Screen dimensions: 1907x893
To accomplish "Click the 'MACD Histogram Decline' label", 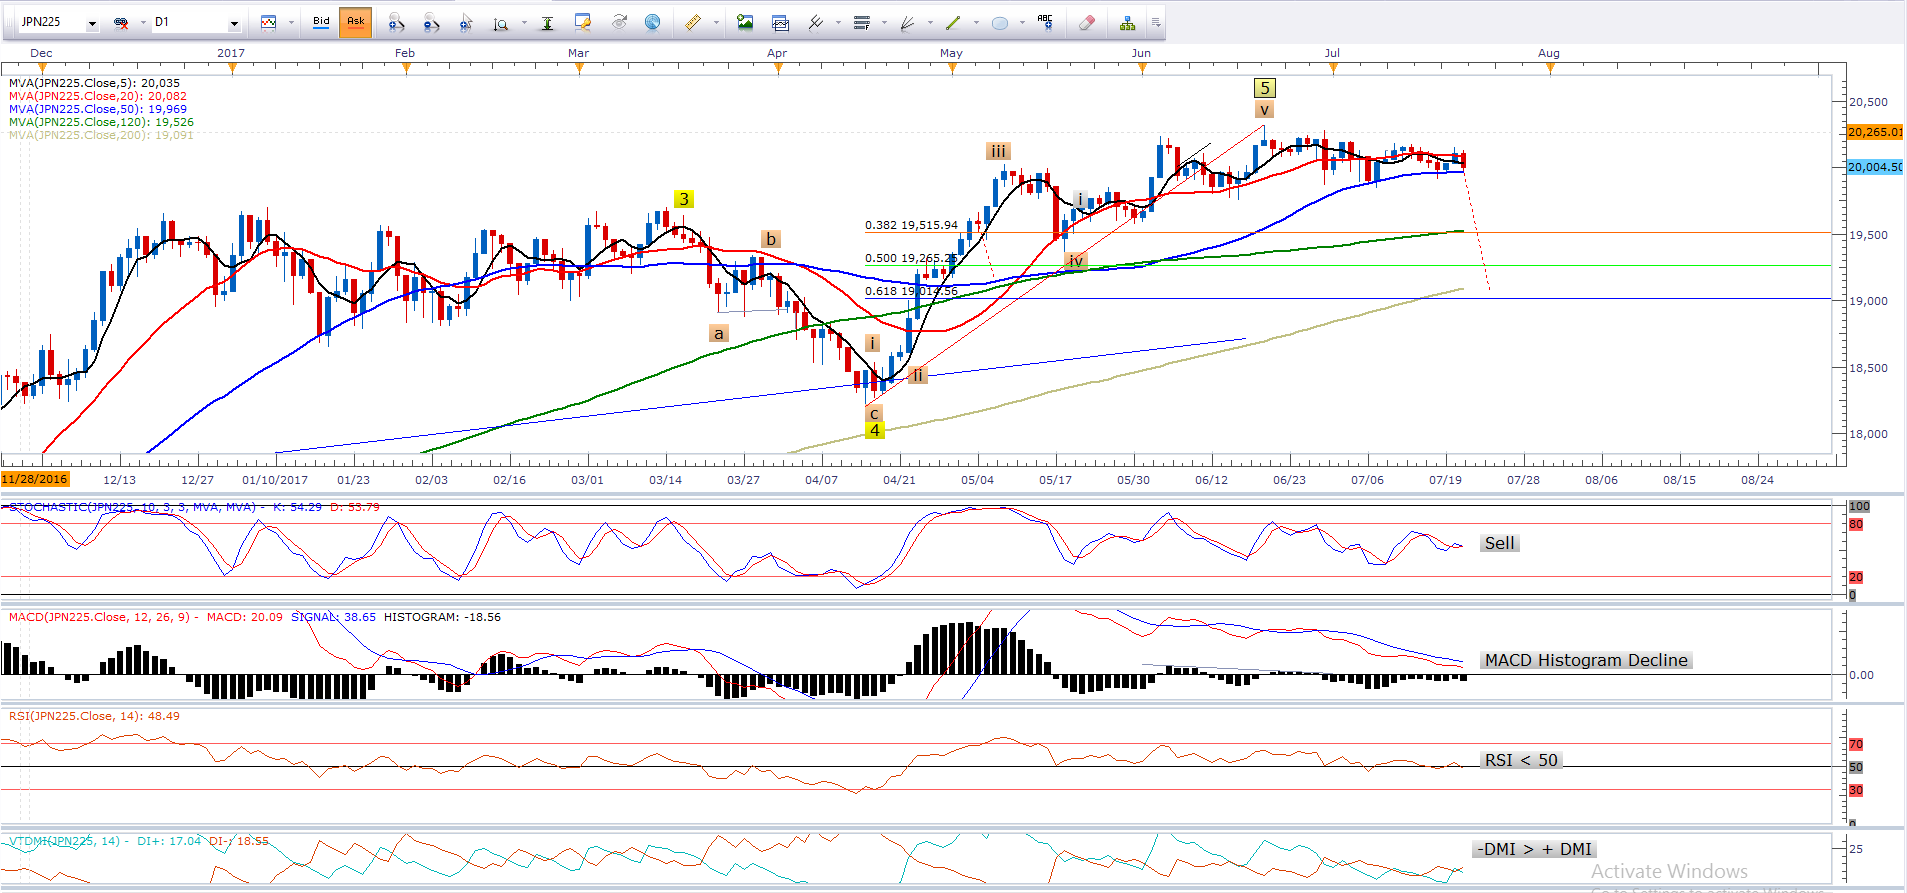I will tap(1585, 660).
